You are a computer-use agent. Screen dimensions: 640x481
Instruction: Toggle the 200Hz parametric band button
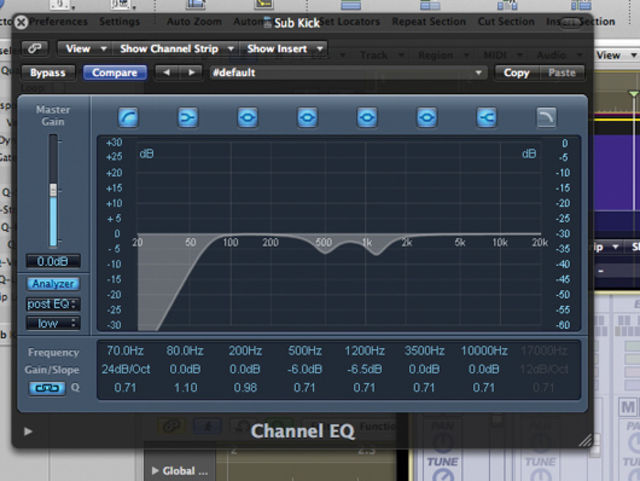click(247, 118)
